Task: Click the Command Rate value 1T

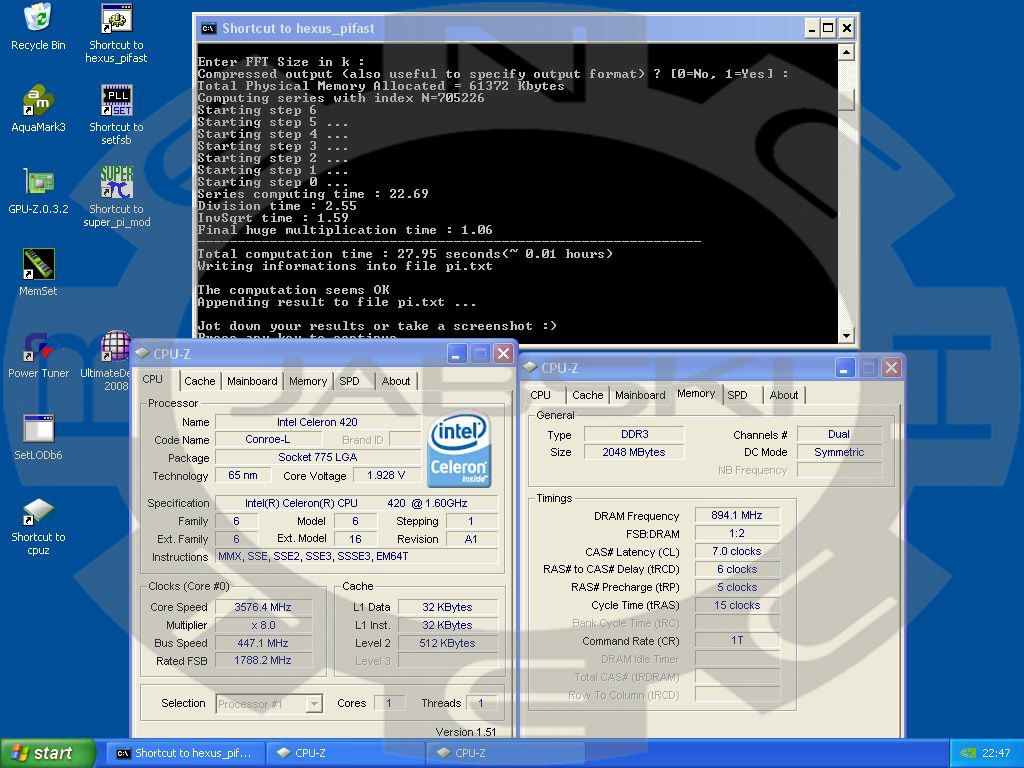Action: pyautogui.click(x=737, y=640)
